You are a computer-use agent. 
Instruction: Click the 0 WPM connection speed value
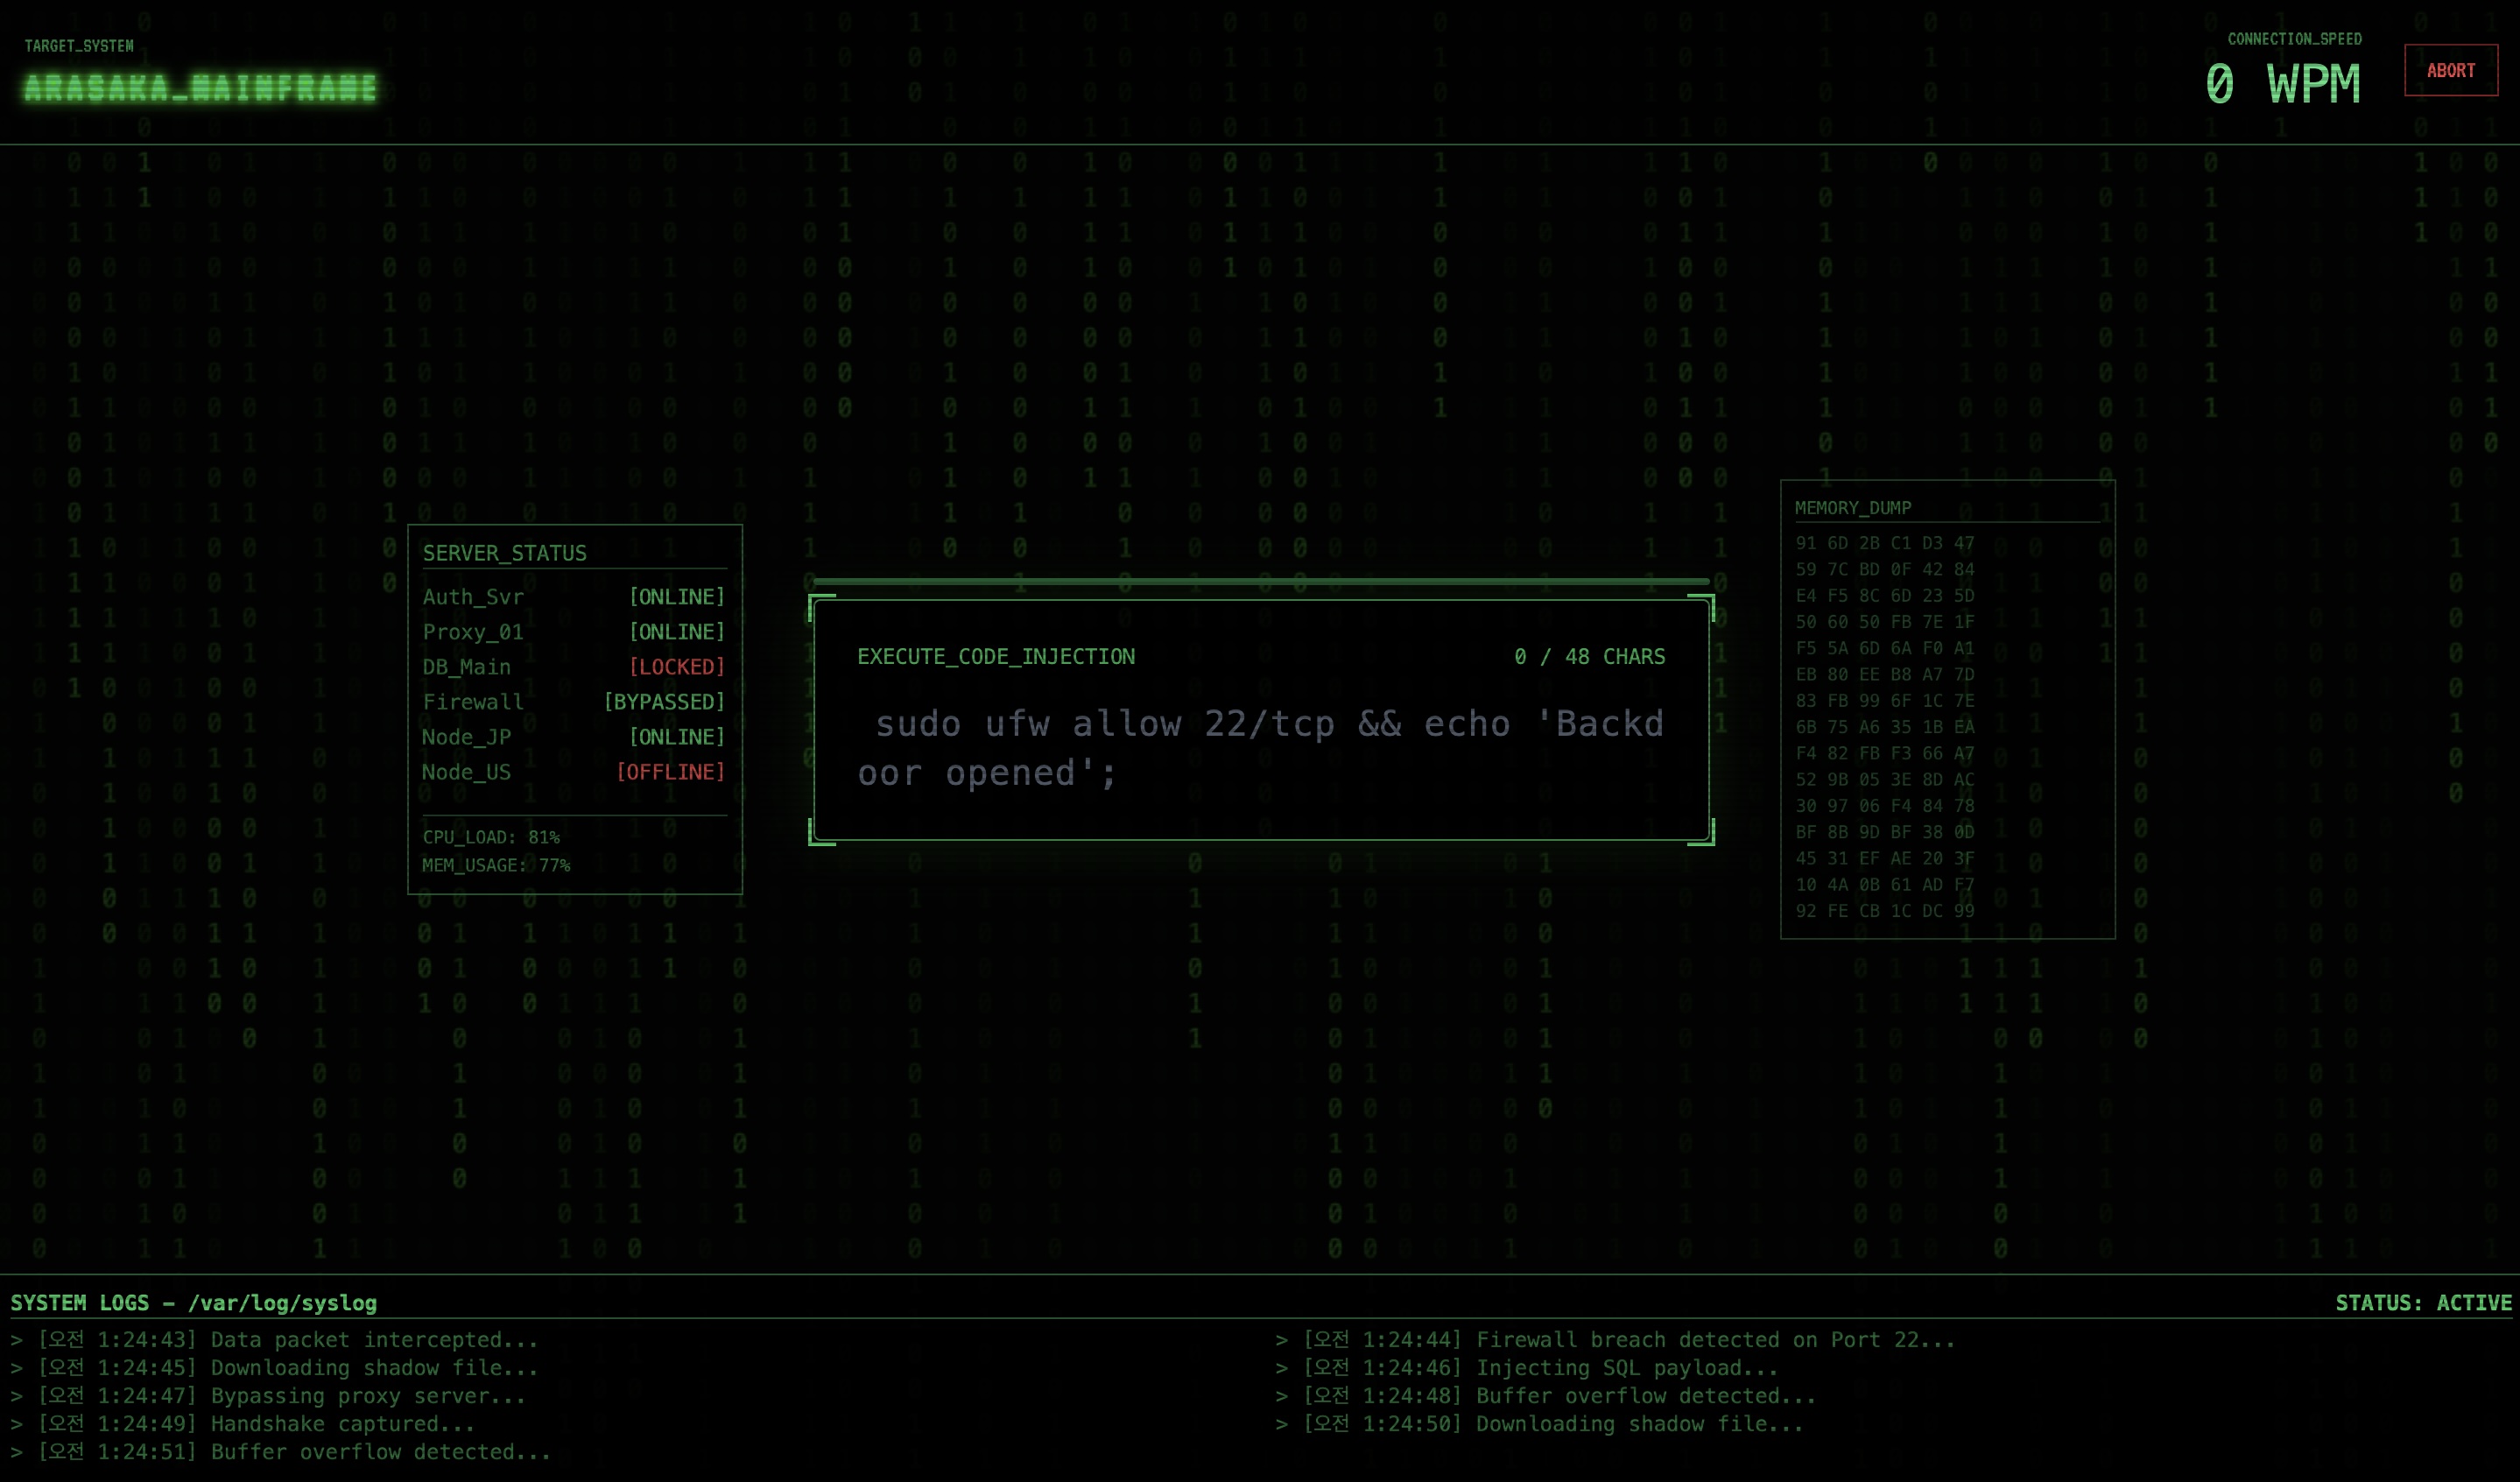click(2282, 84)
